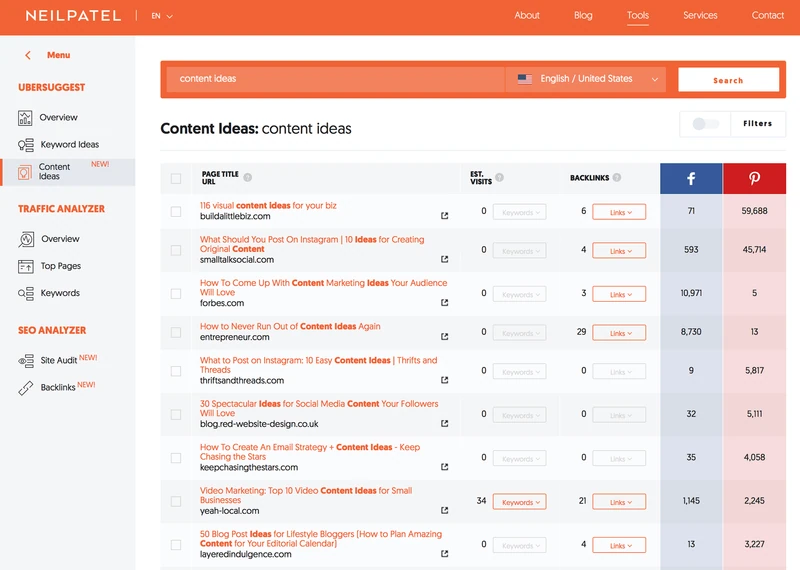Check the box for yeah-local.com row
Image resolution: width=800 pixels, height=570 pixels.
pyautogui.click(x=176, y=501)
